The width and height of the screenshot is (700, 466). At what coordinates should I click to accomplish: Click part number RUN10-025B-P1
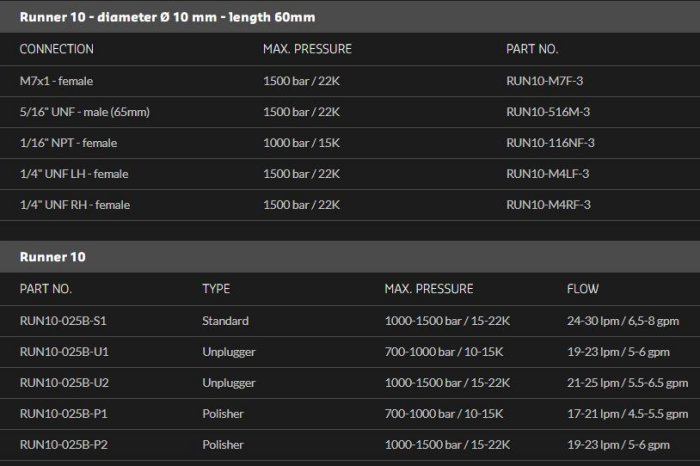point(63,414)
